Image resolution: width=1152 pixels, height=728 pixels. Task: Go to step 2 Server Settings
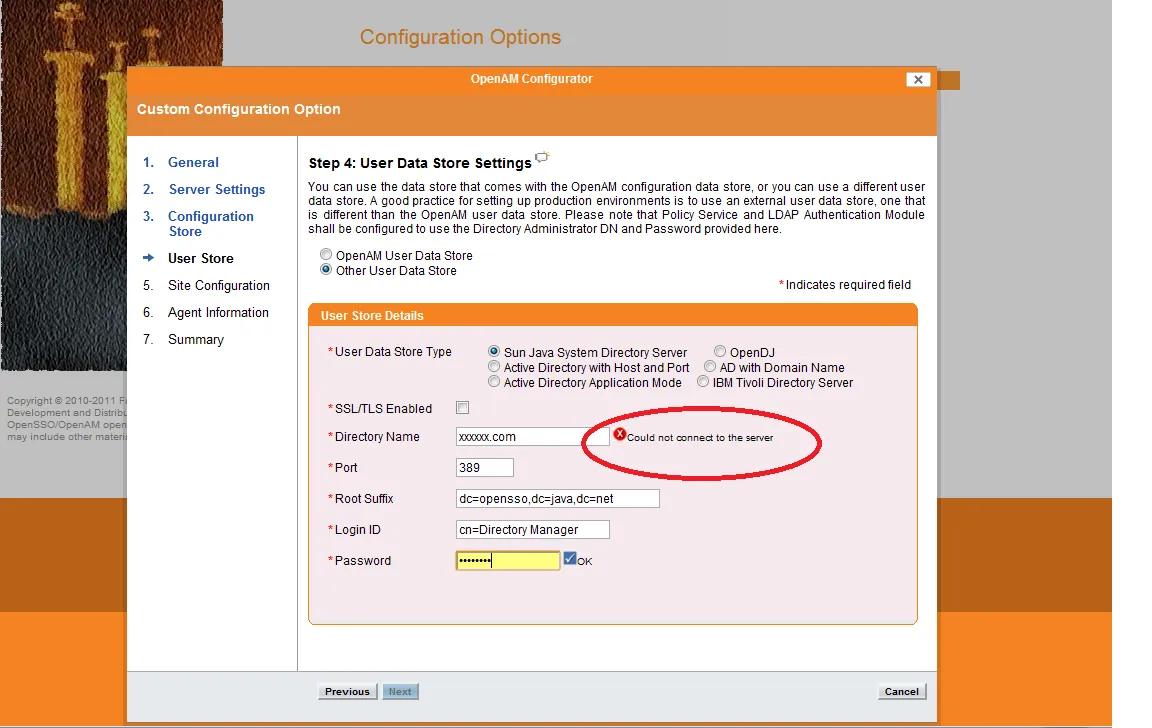[x=217, y=190]
